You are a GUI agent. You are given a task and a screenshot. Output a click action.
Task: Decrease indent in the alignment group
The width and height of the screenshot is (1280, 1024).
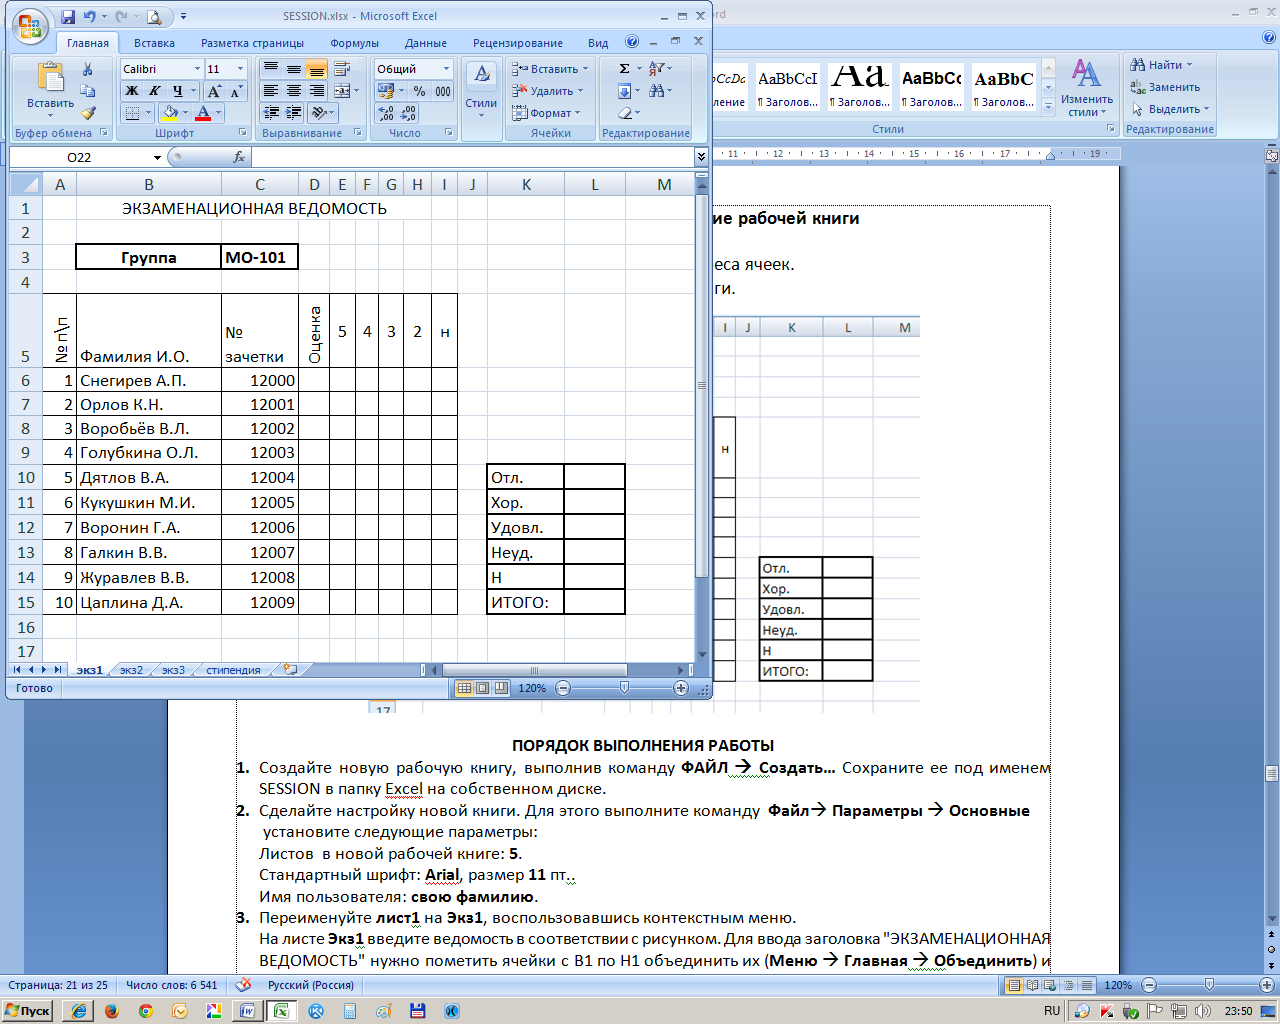coord(271,113)
